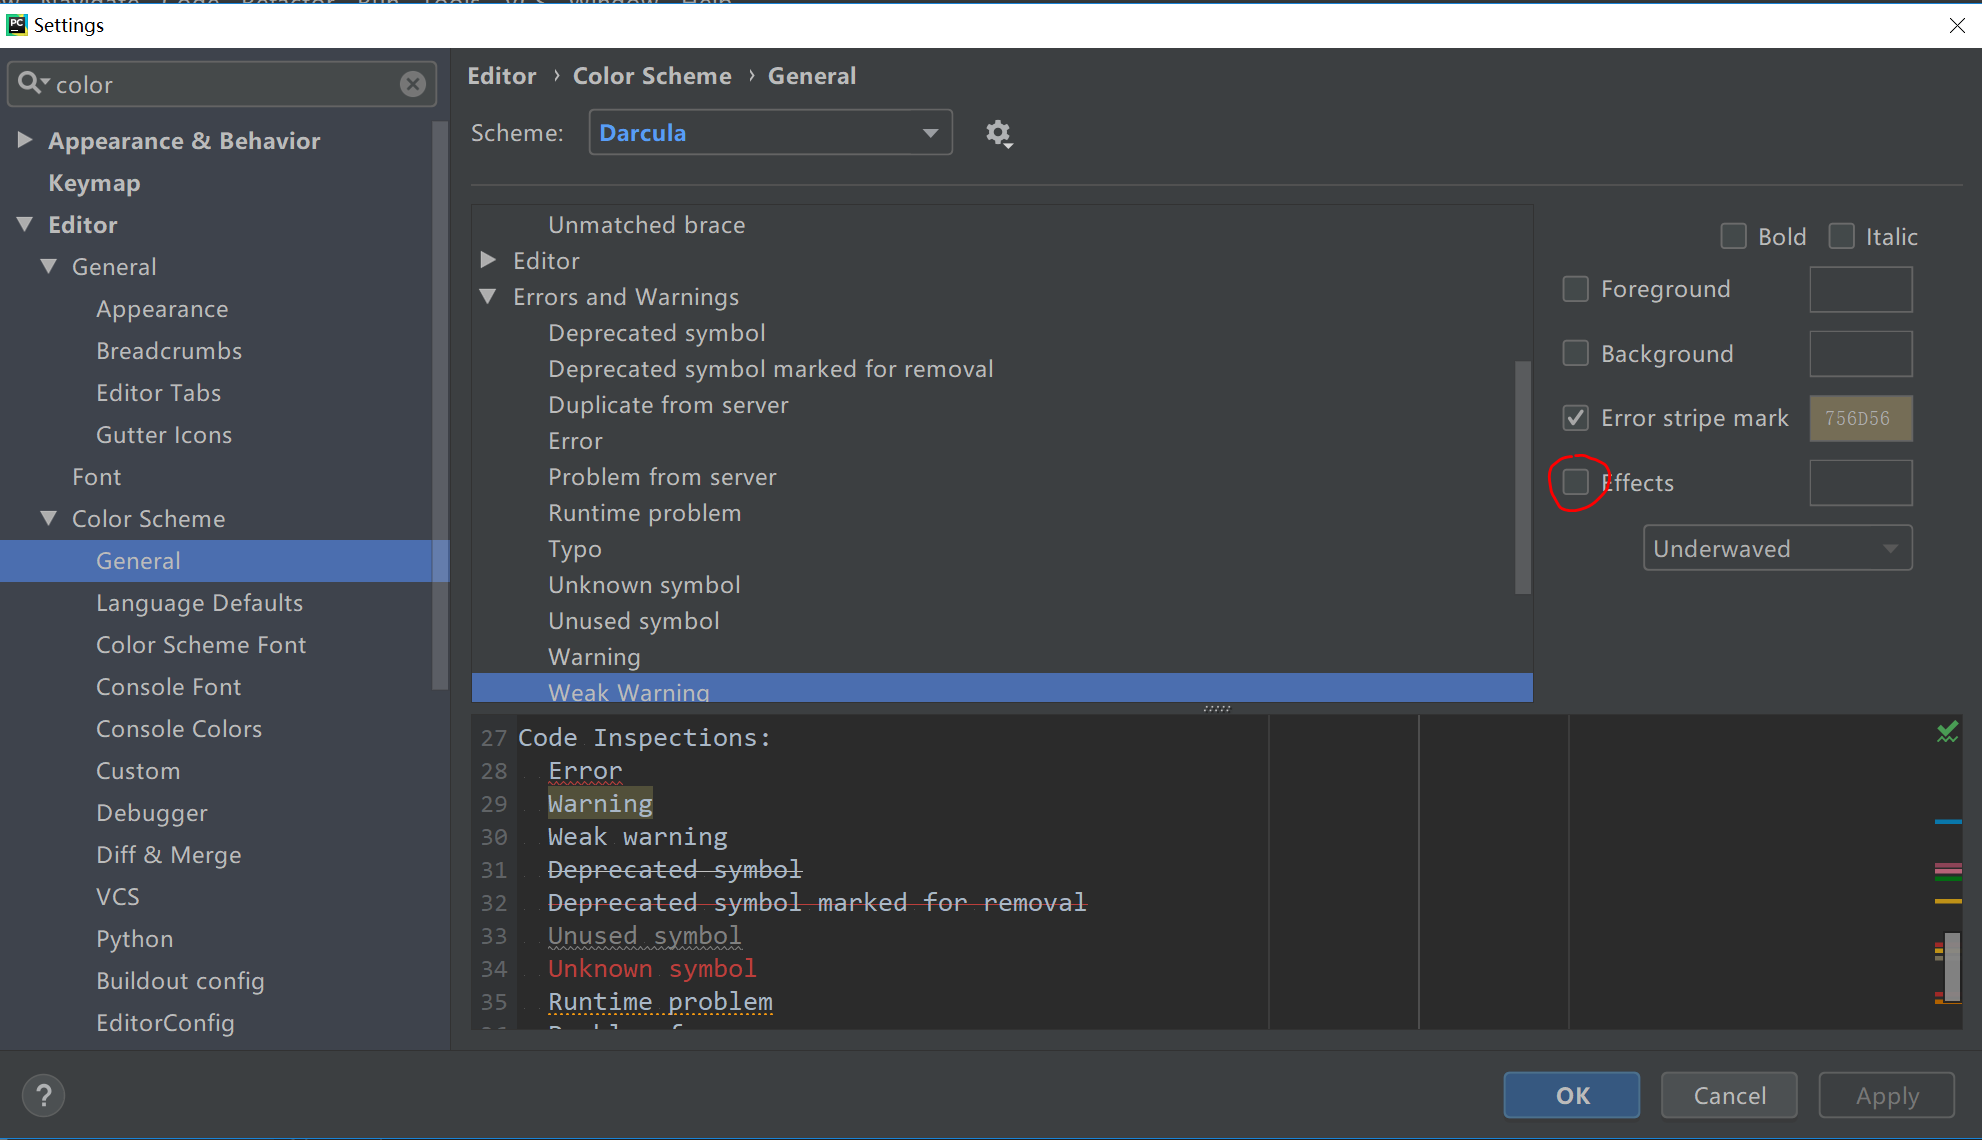Clear the search field with X icon
This screenshot has width=1982, height=1140.
click(413, 84)
